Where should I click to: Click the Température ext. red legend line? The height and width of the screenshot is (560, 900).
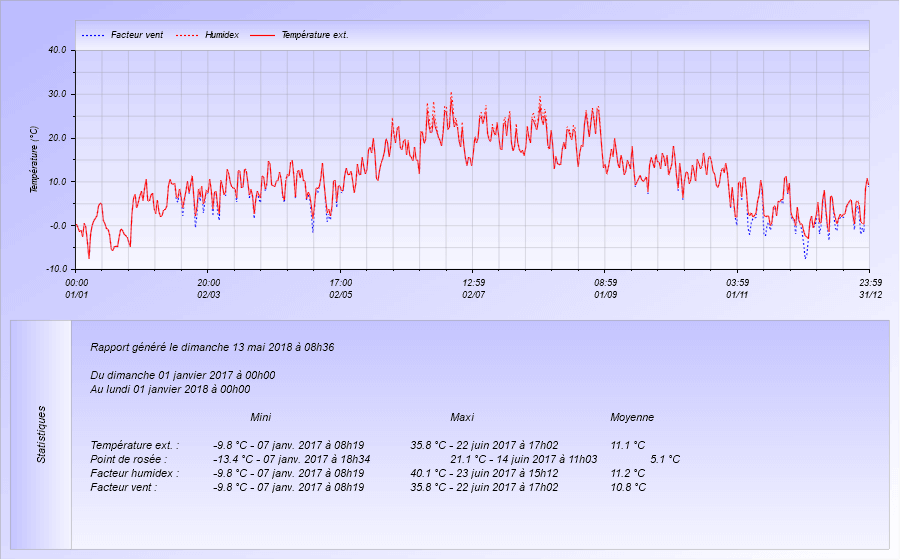coord(261,35)
